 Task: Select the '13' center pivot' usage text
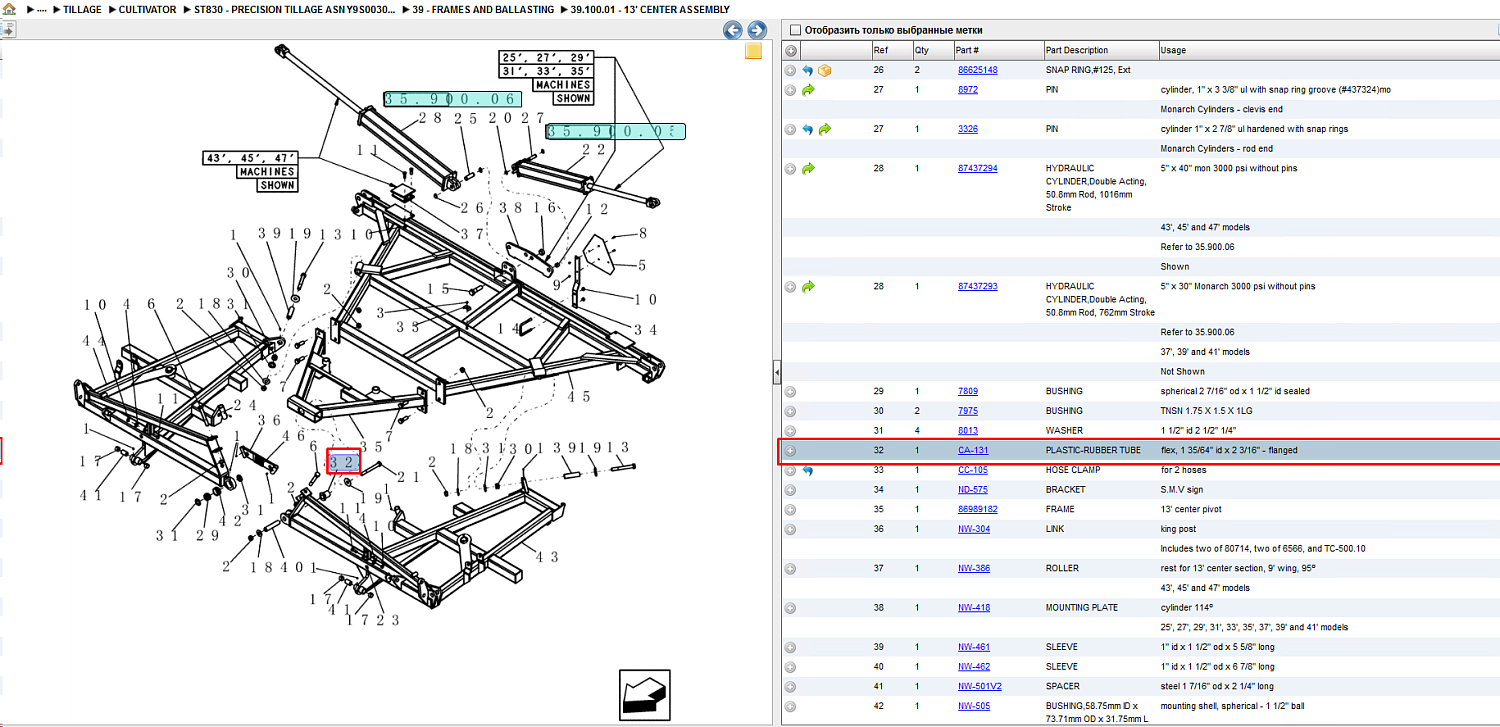[1190, 509]
